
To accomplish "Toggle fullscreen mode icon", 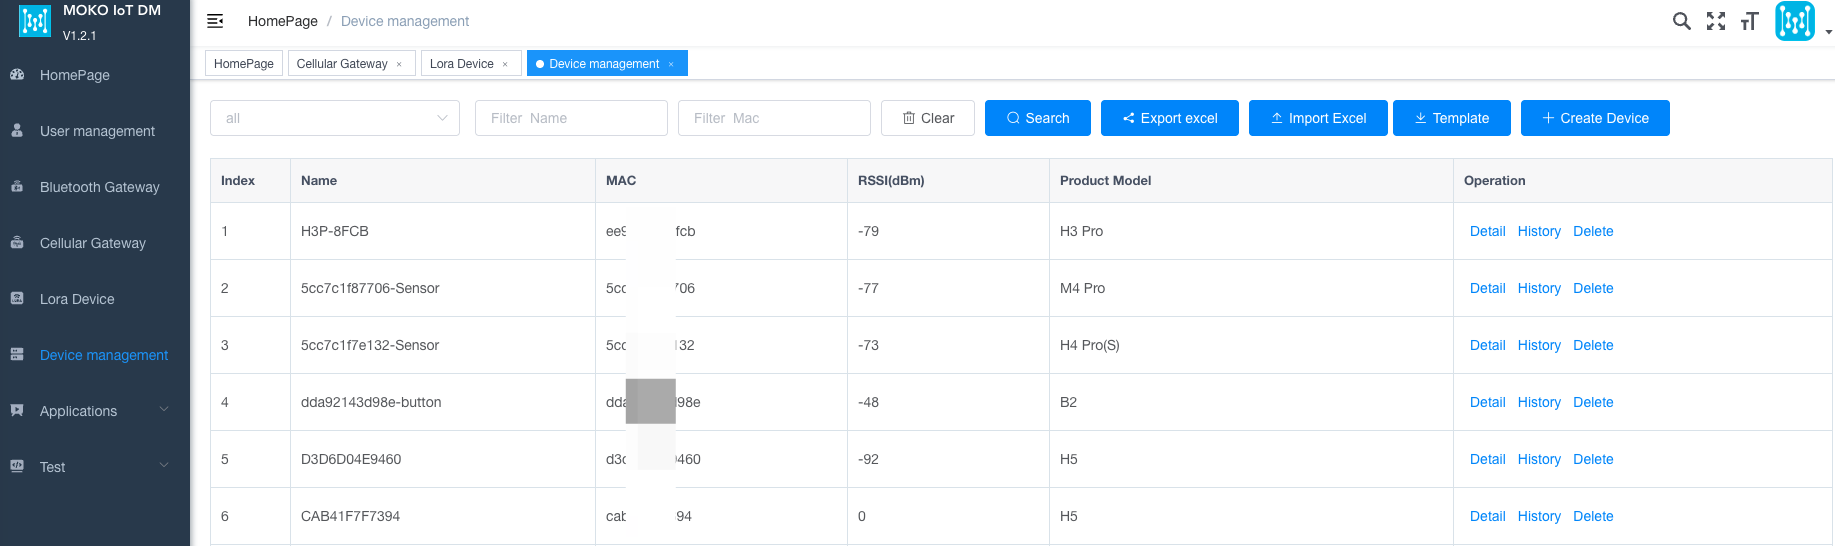I will 1716,21.
